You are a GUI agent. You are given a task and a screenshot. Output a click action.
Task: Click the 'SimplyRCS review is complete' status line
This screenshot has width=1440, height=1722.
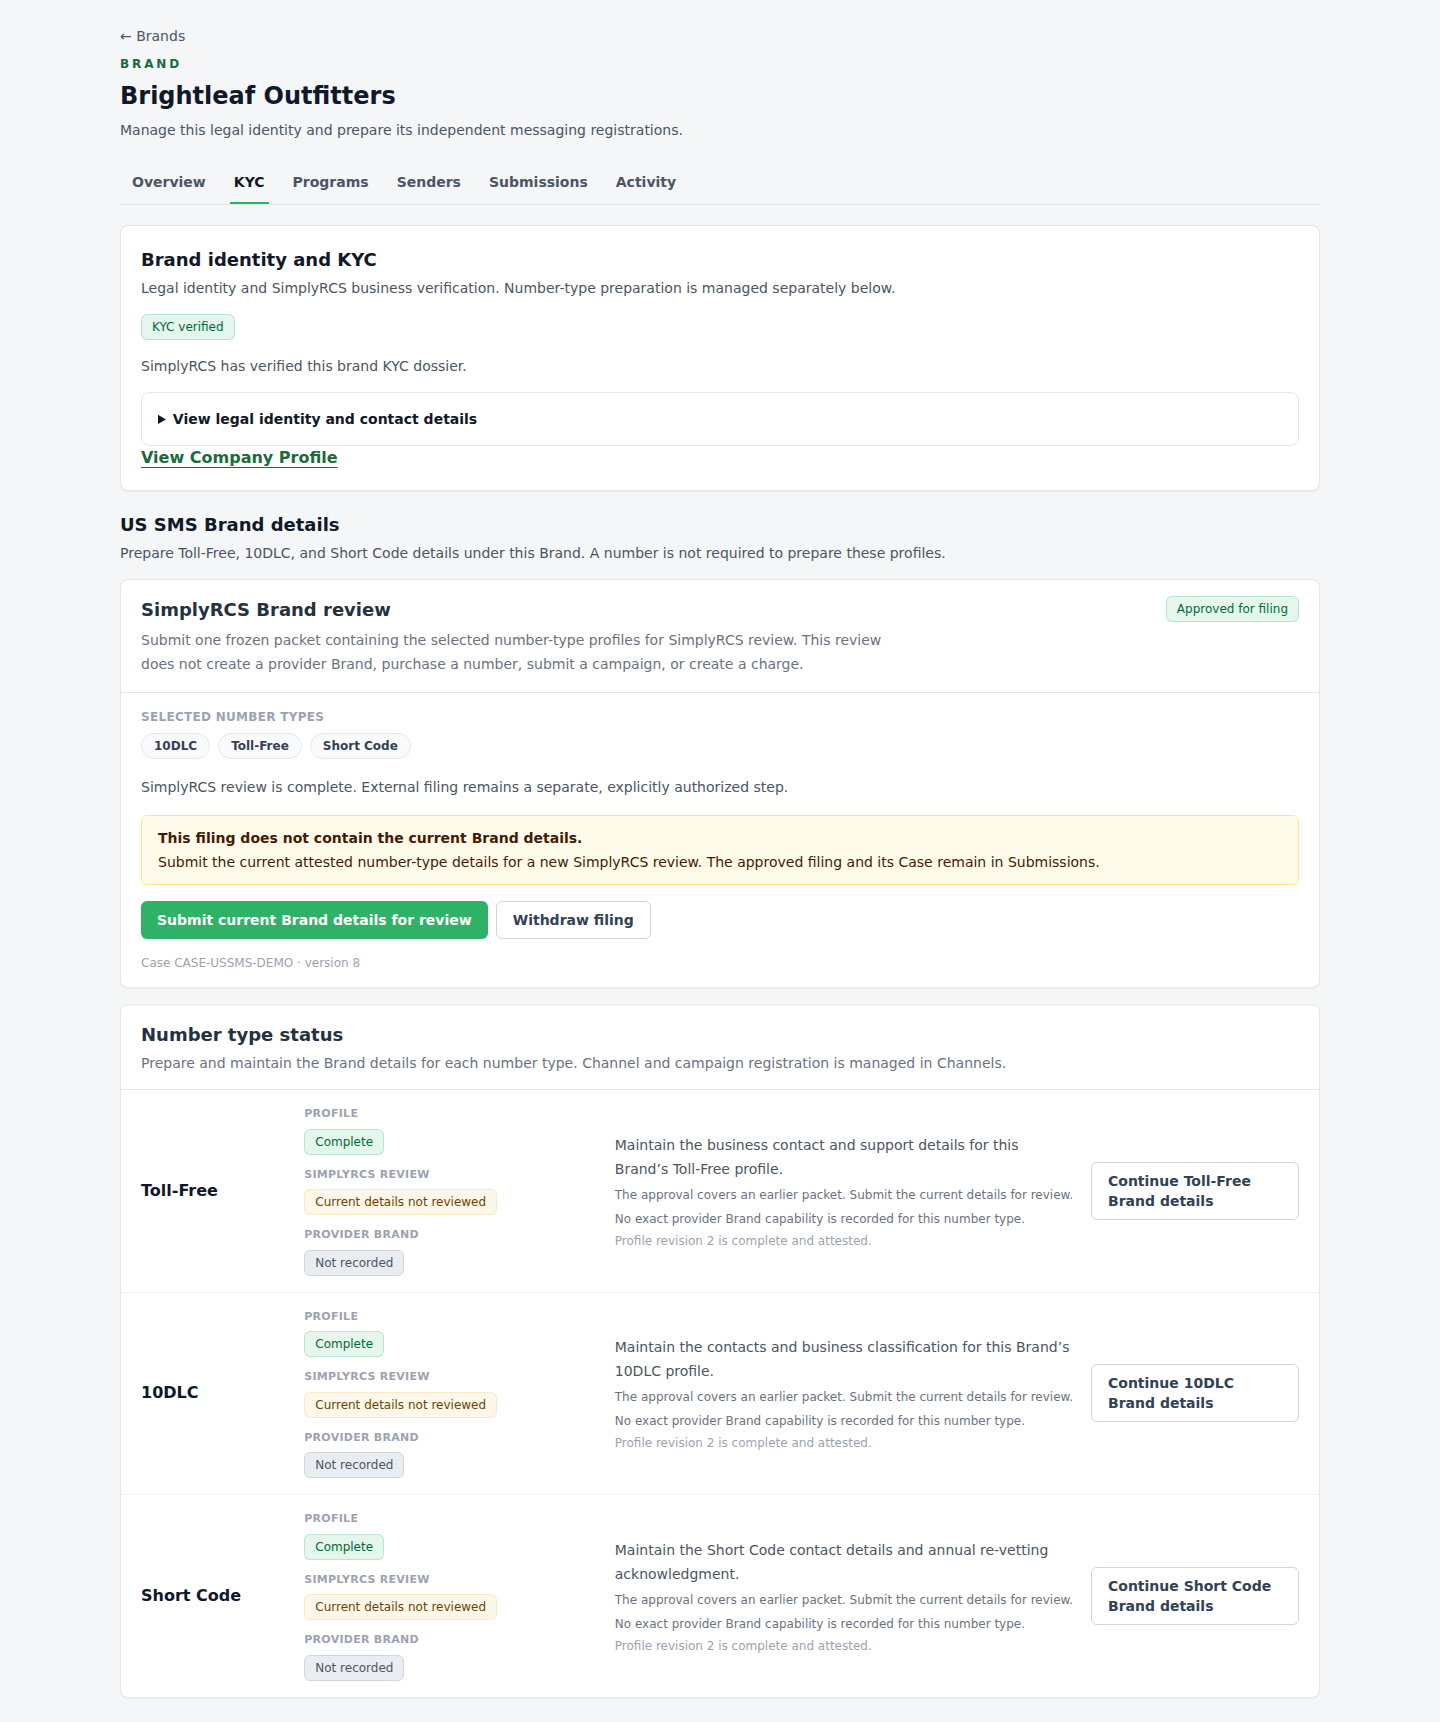pos(464,787)
